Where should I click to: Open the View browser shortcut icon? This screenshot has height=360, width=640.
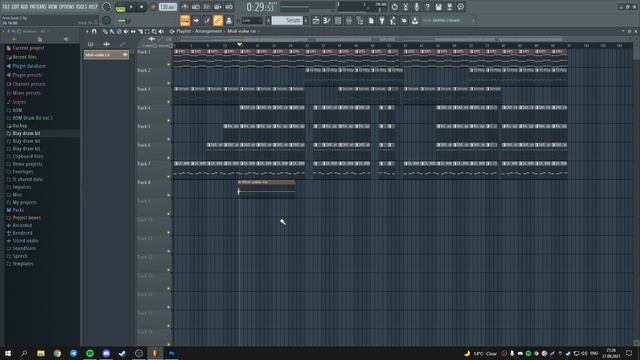tap(360, 20)
